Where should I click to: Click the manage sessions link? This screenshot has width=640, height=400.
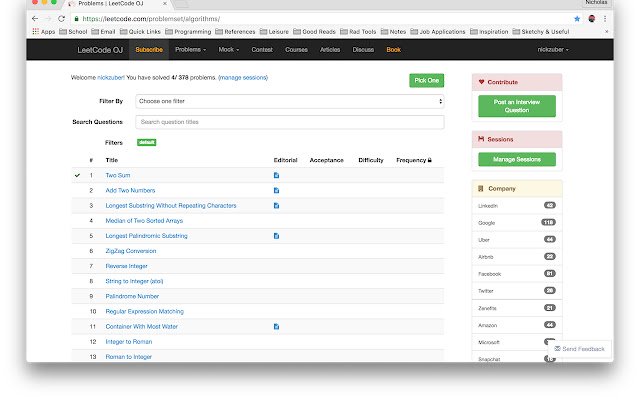tap(243, 78)
